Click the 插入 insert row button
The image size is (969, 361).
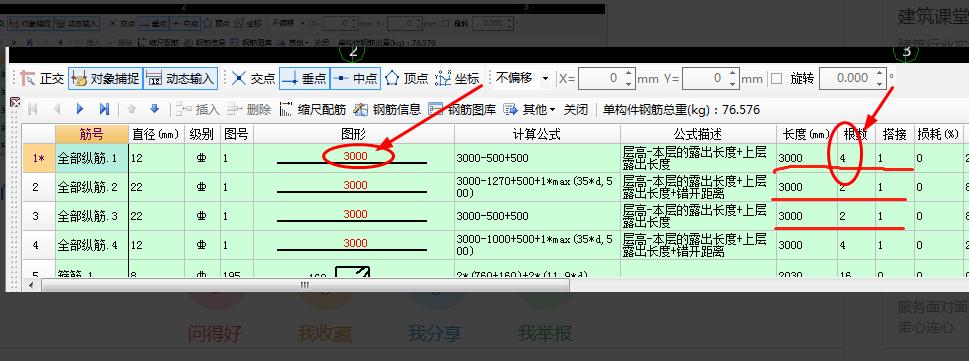click(198, 109)
